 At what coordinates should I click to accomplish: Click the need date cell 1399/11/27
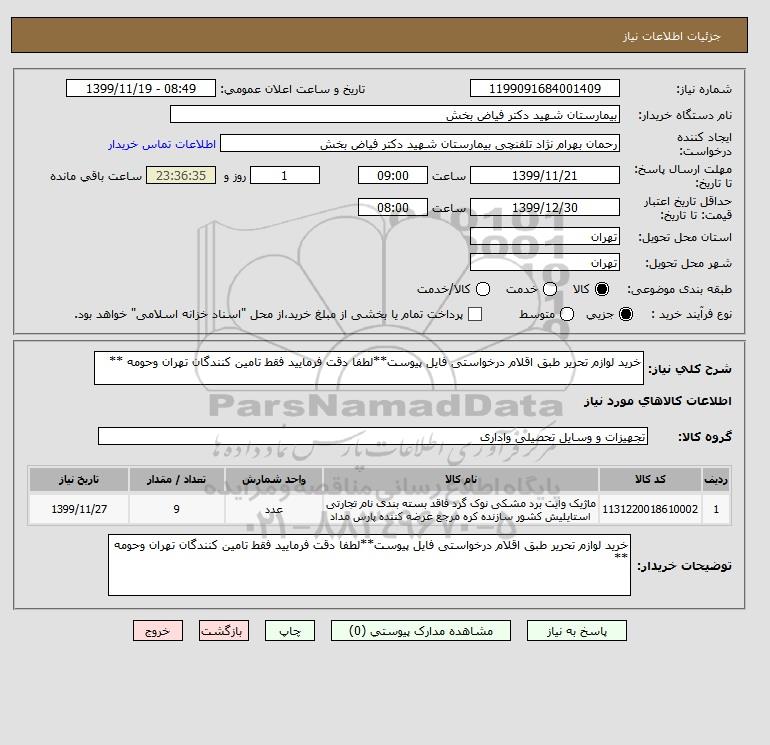pyautogui.click(x=79, y=509)
